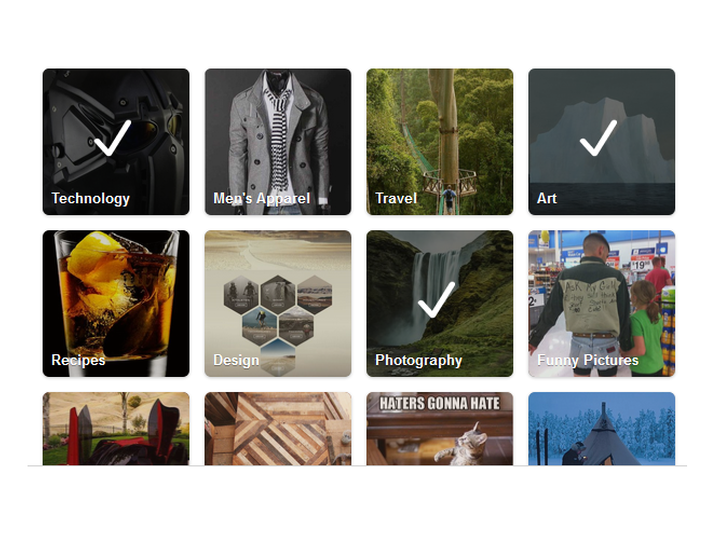Viewport: 720px width, 536px height.
Task: Choose the Travel interest tile
Action: coord(440,141)
